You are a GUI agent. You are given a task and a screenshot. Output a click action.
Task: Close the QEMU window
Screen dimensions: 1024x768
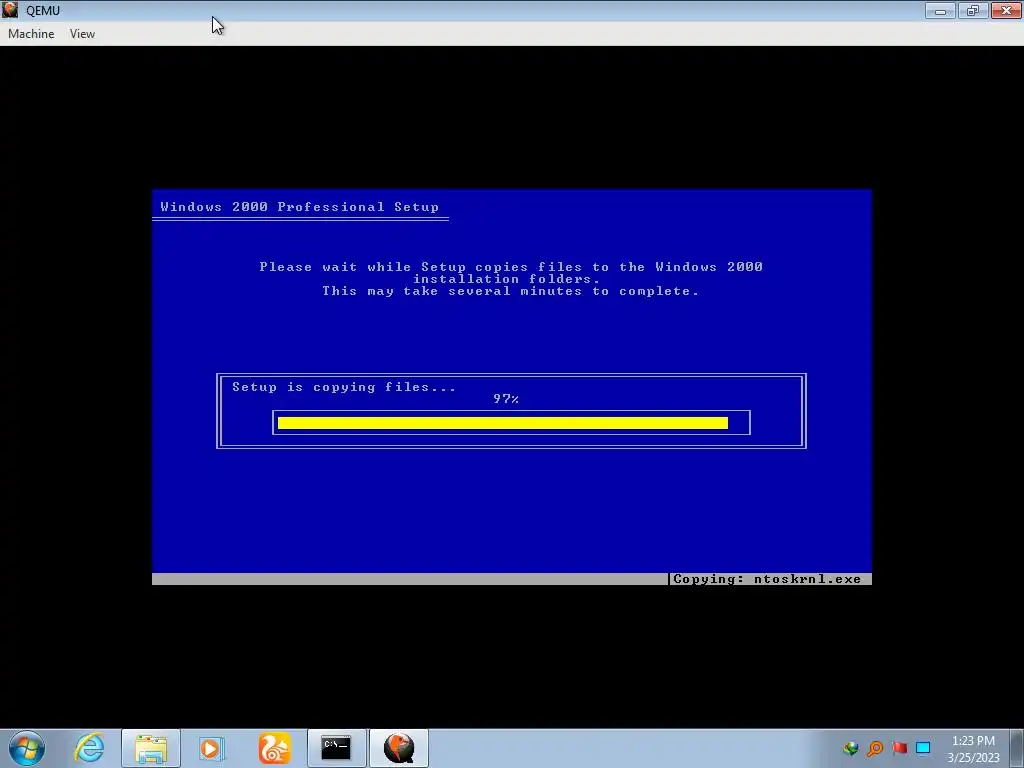(1006, 10)
